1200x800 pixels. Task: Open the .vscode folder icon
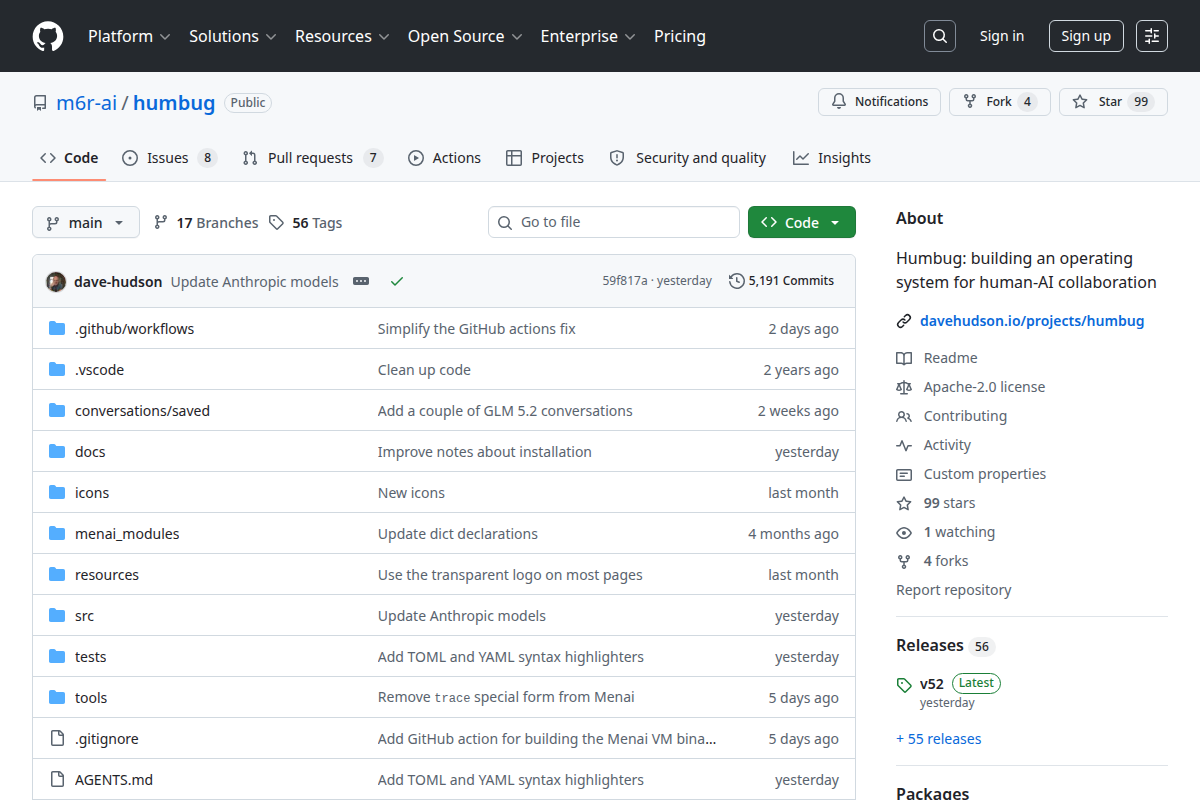point(57,370)
